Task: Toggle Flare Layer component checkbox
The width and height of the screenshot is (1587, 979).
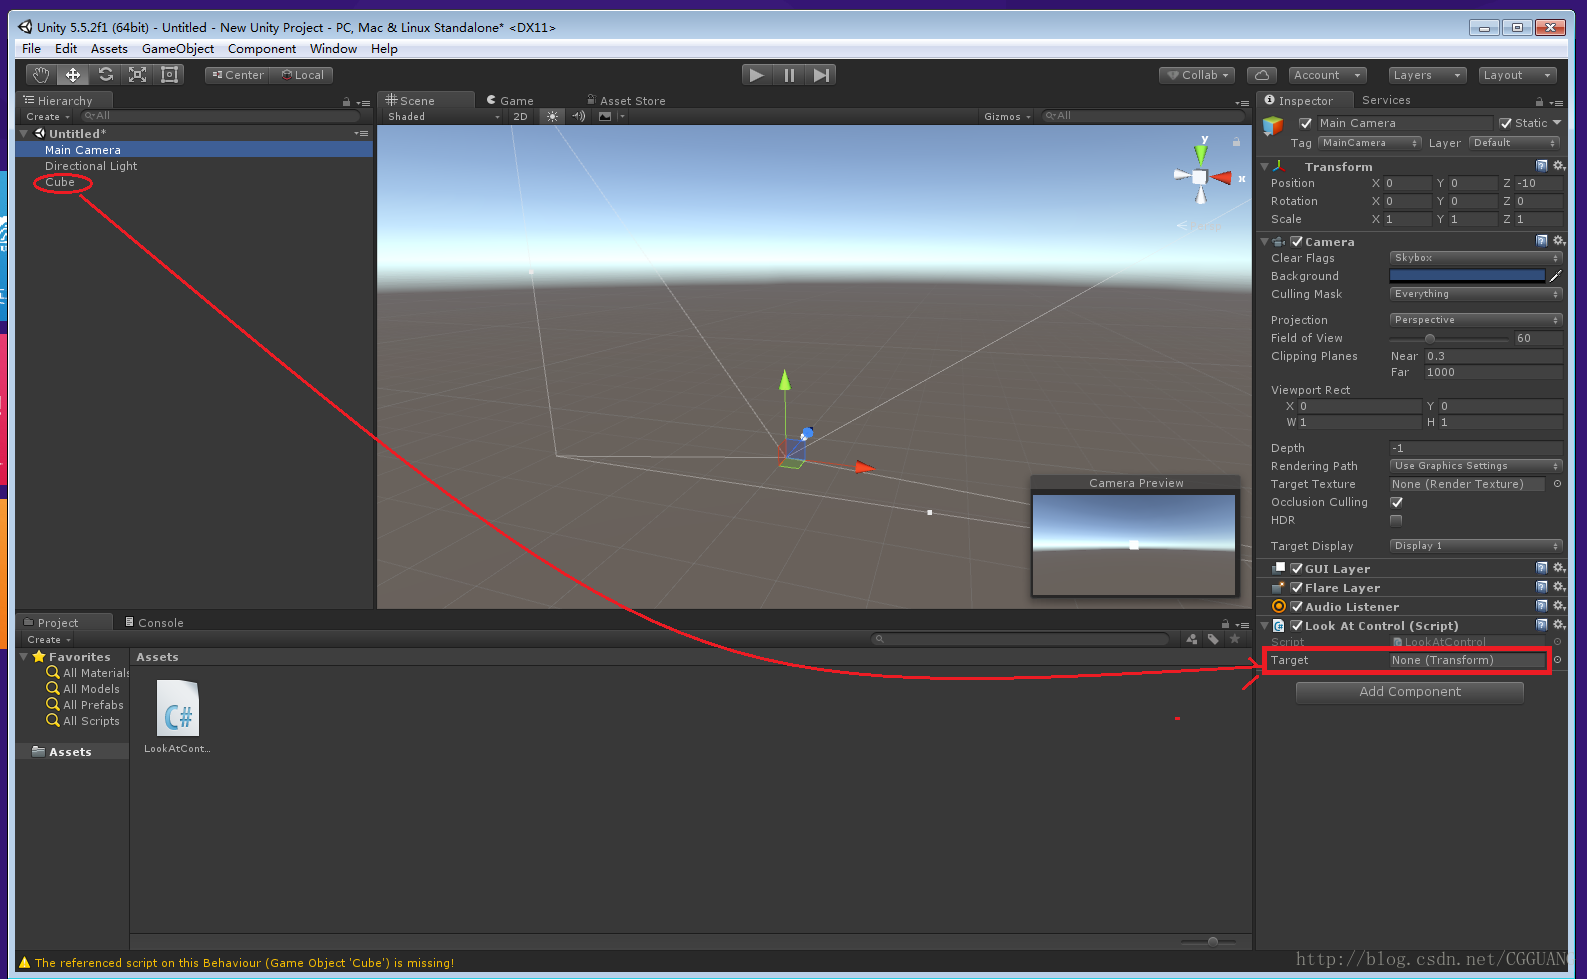Action: coord(1297,588)
